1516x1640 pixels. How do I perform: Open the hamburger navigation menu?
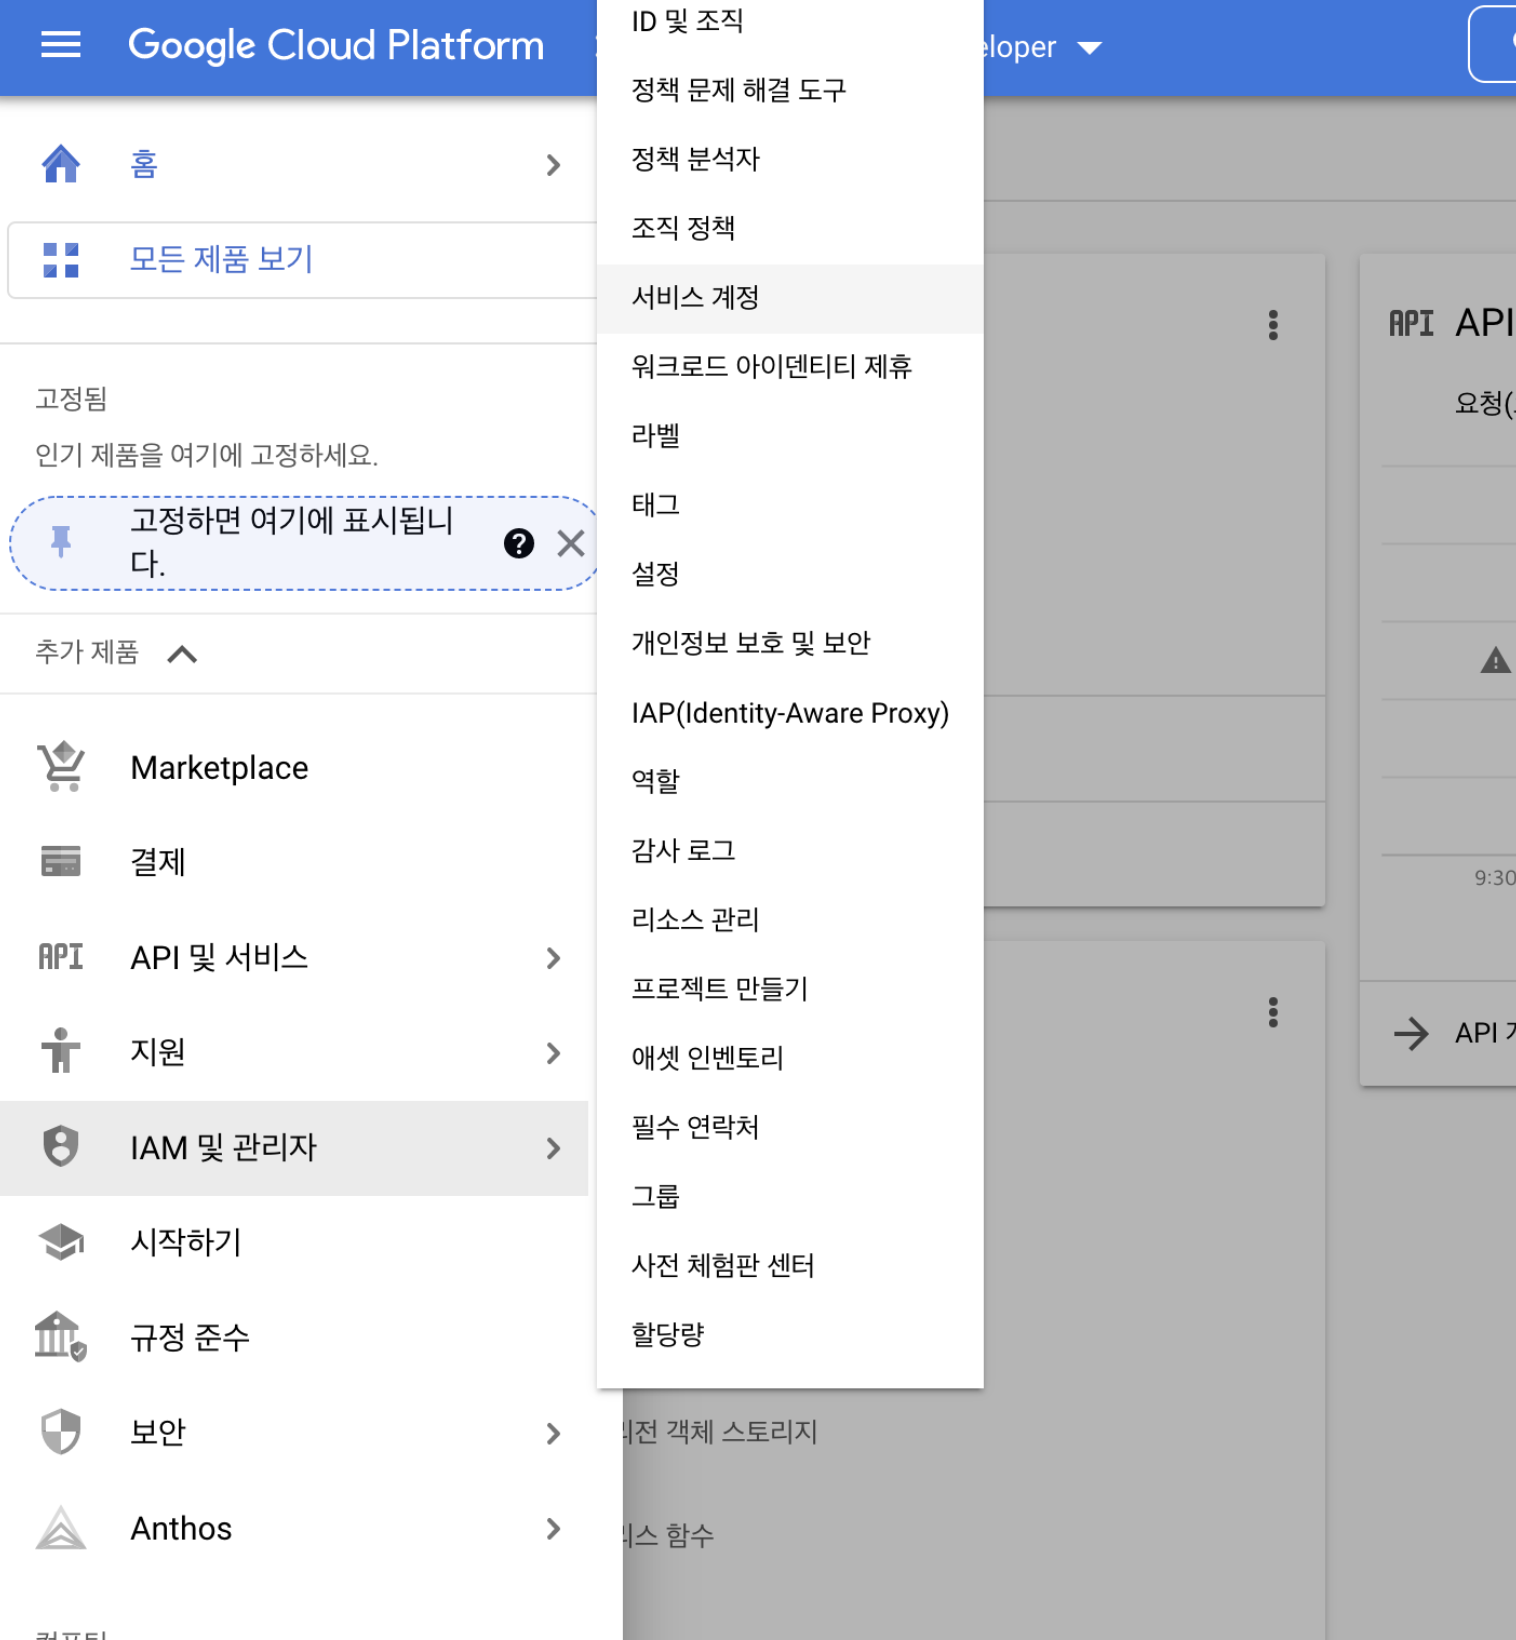point(60,45)
